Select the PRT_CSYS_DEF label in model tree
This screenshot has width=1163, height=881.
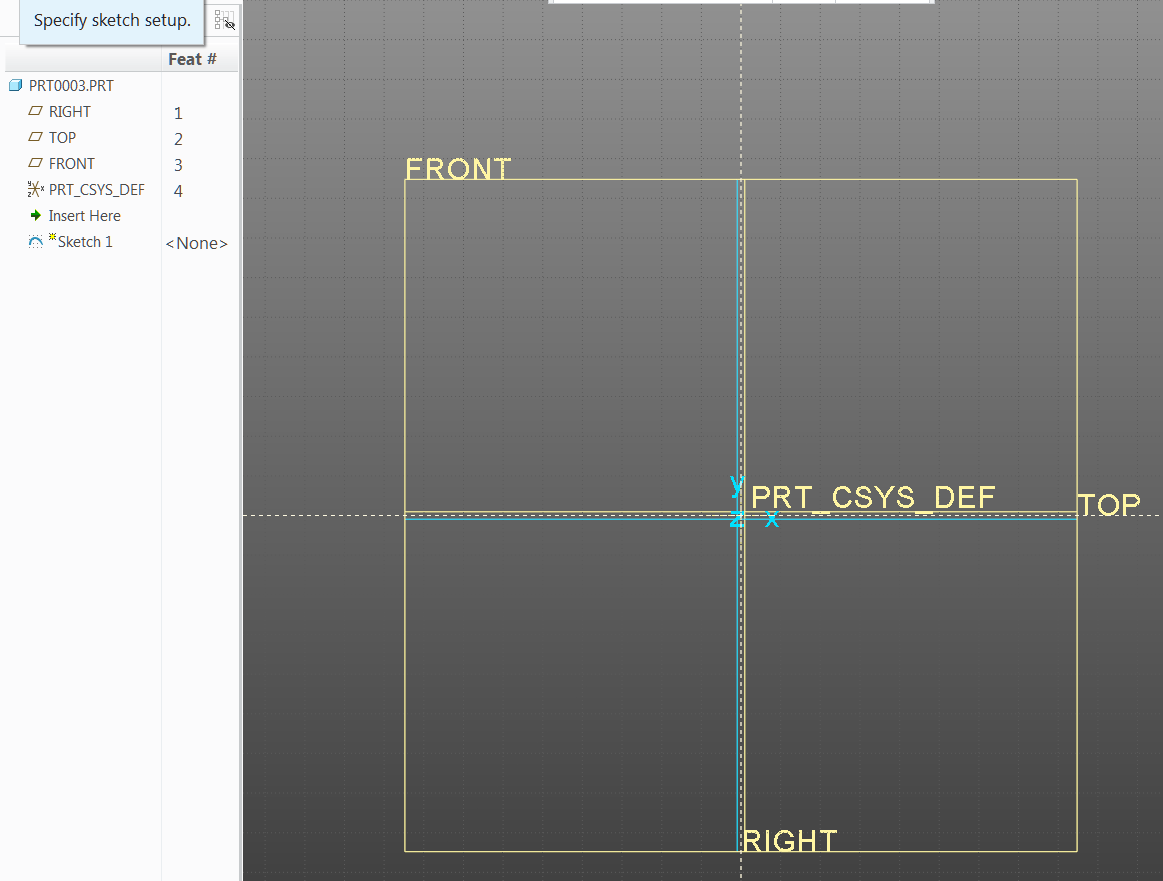pos(96,189)
